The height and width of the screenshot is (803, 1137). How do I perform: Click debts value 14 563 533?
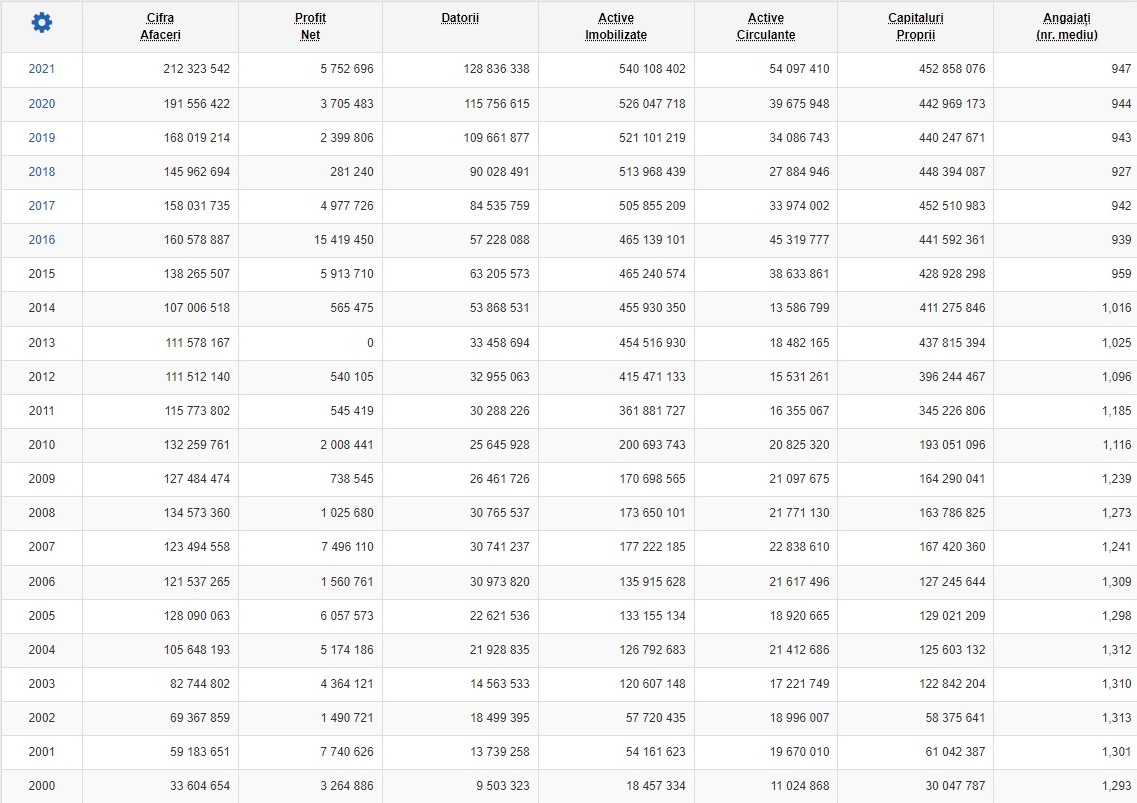[x=500, y=685]
